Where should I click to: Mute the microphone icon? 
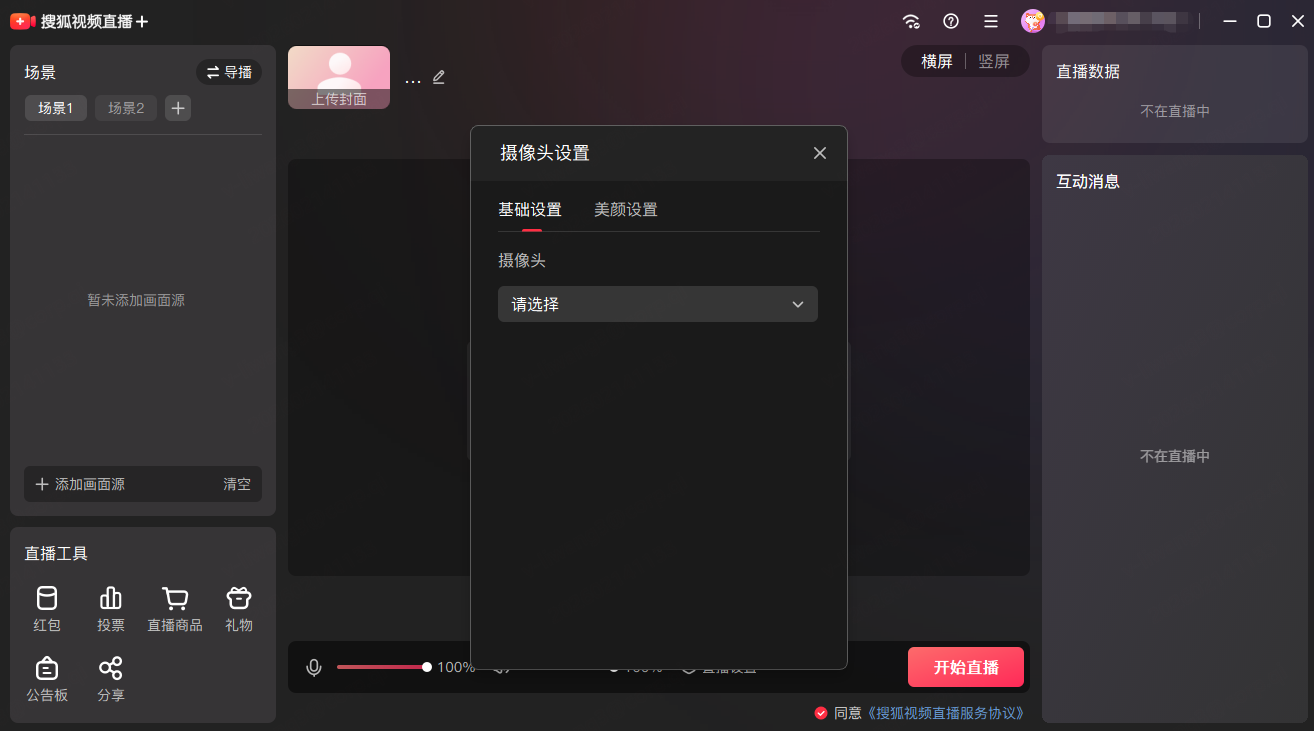(314, 667)
